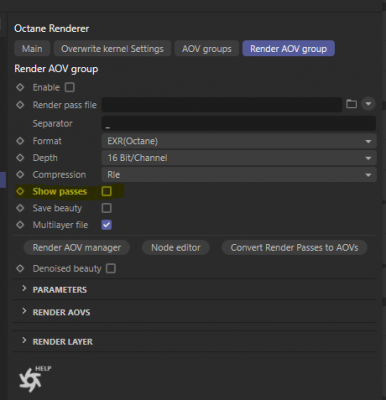Click keyframe diamond next to Enable
This screenshot has width=386, height=400.
(x=20, y=87)
